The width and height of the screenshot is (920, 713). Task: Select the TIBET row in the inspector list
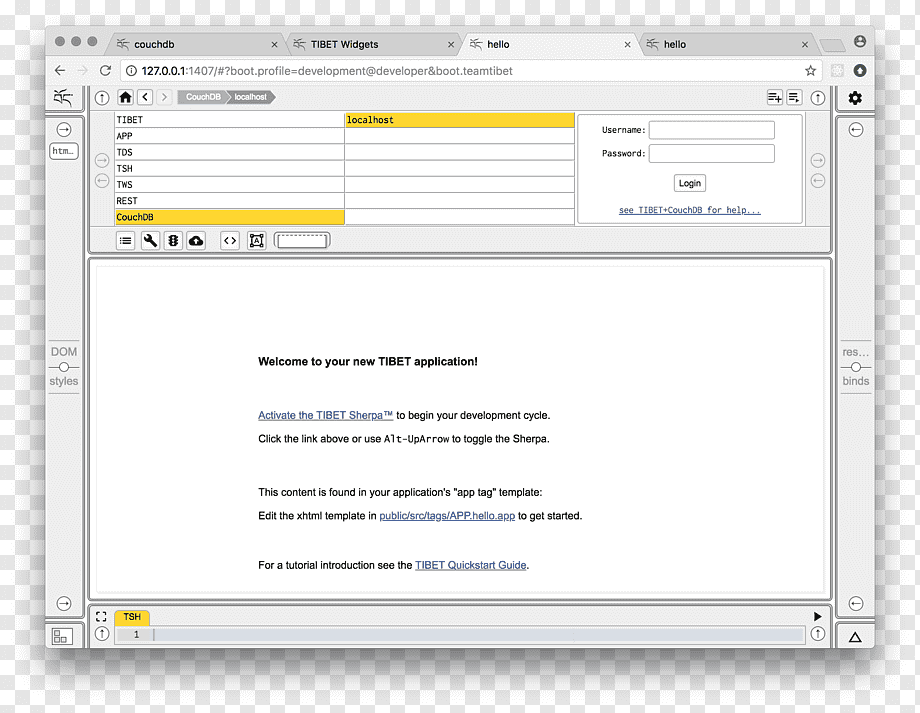(x=229, y=120)
